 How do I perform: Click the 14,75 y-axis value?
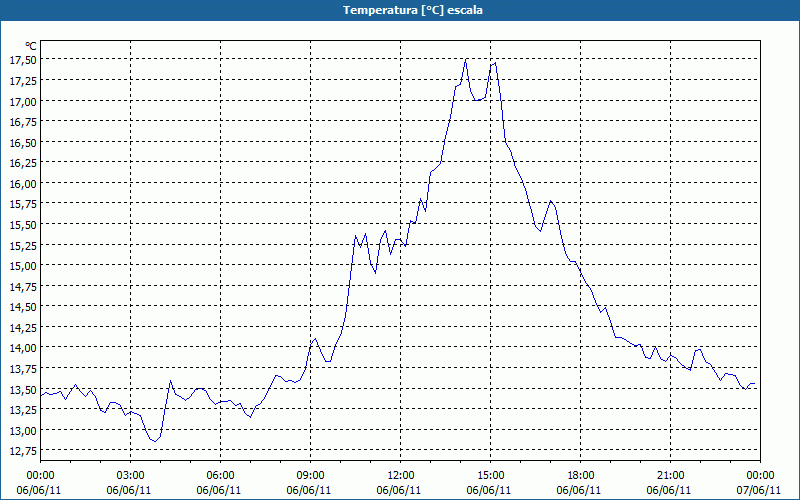(23, 287)
